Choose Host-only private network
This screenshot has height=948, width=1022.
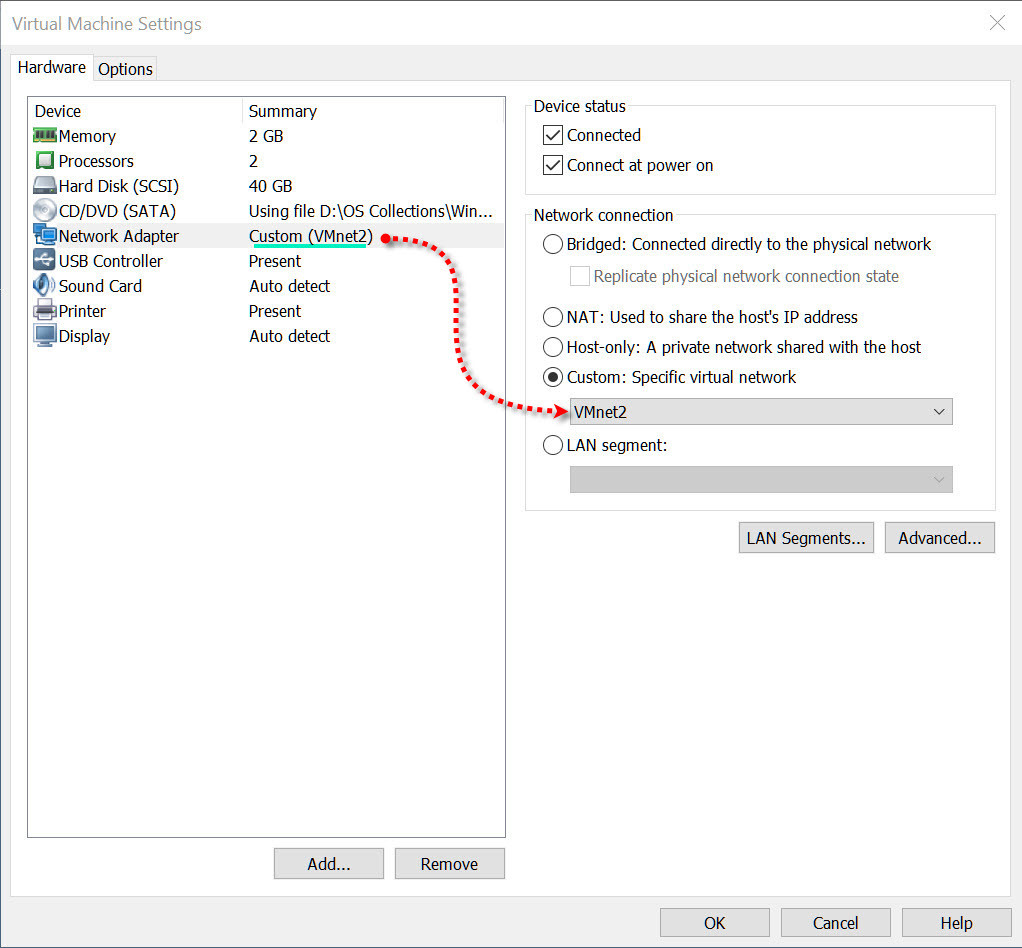553,347
